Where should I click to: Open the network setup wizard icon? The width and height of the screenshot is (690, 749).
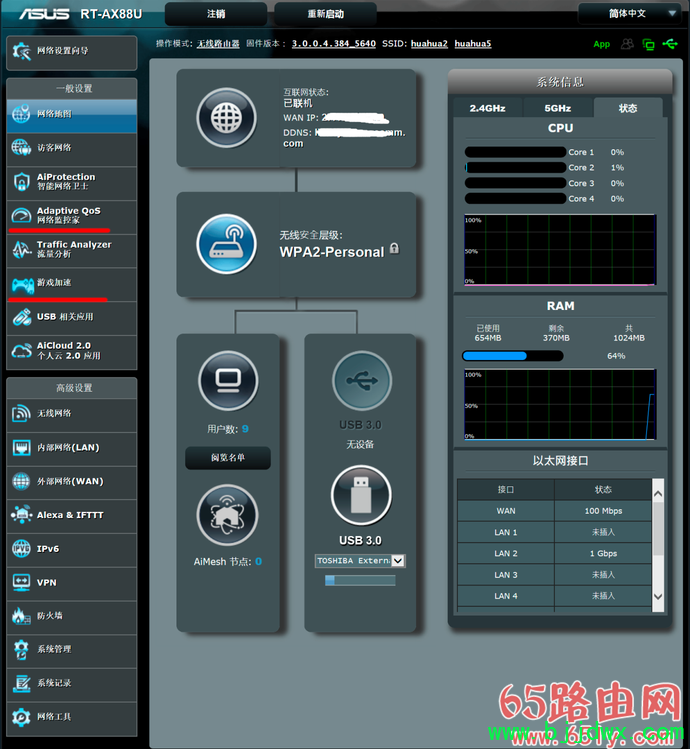click(x=22, y=51)
